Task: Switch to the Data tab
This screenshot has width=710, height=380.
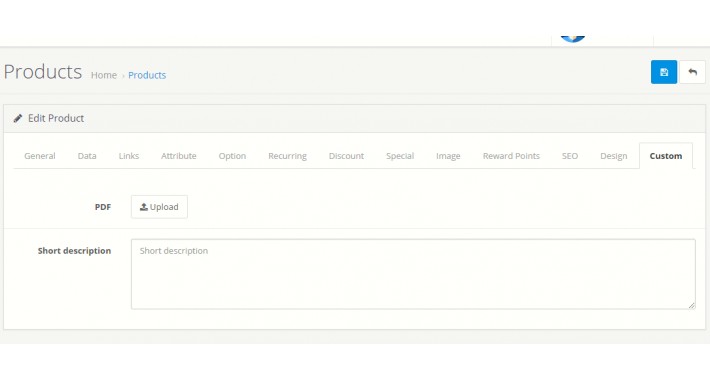Action: (87, 156)
